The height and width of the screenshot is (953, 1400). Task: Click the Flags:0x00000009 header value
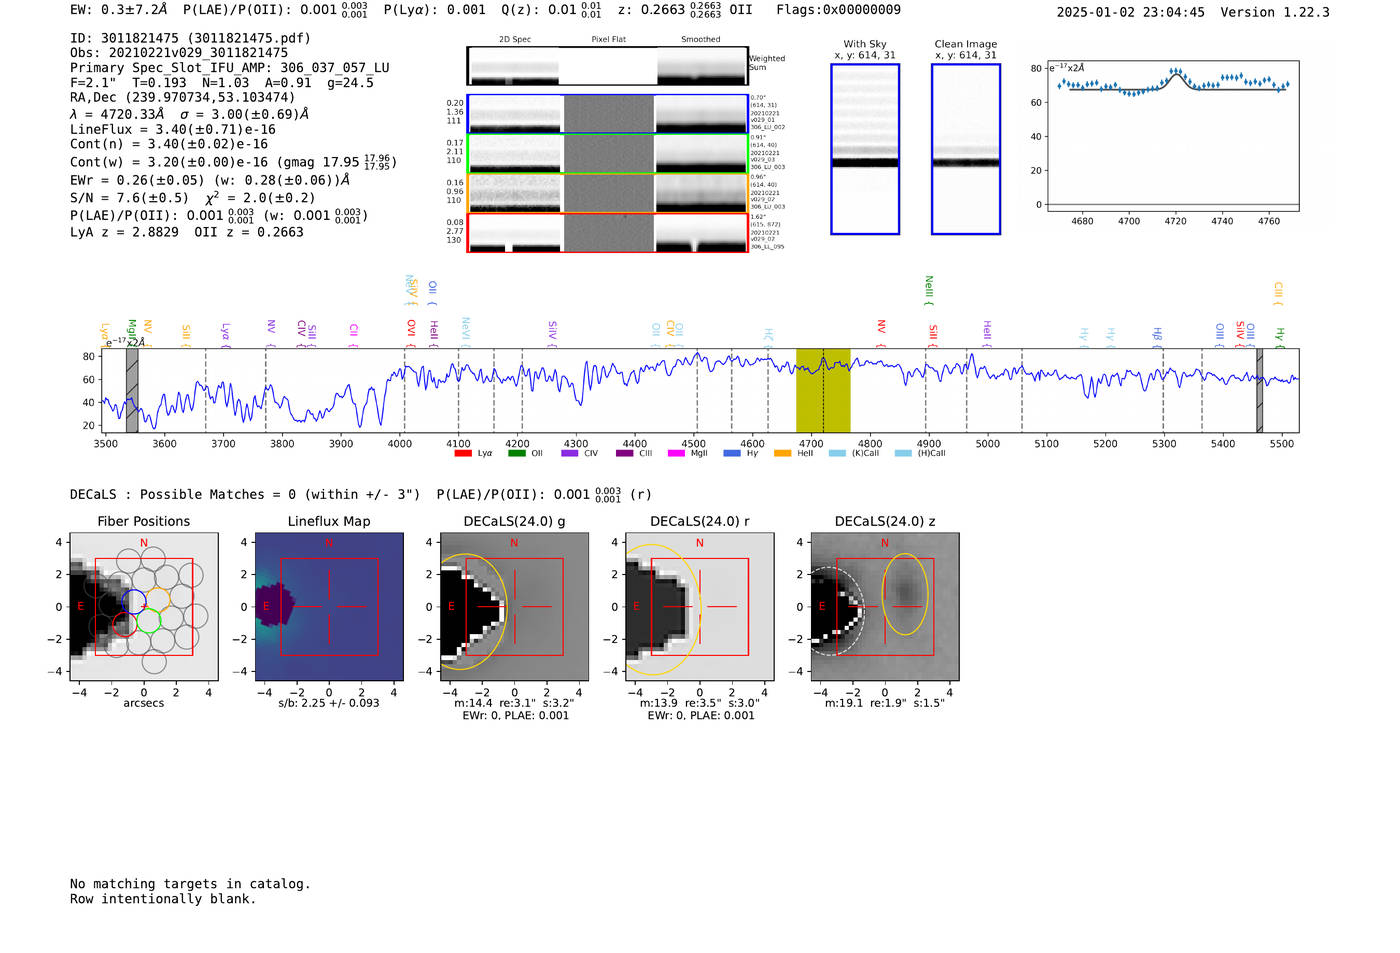point(838,10)
